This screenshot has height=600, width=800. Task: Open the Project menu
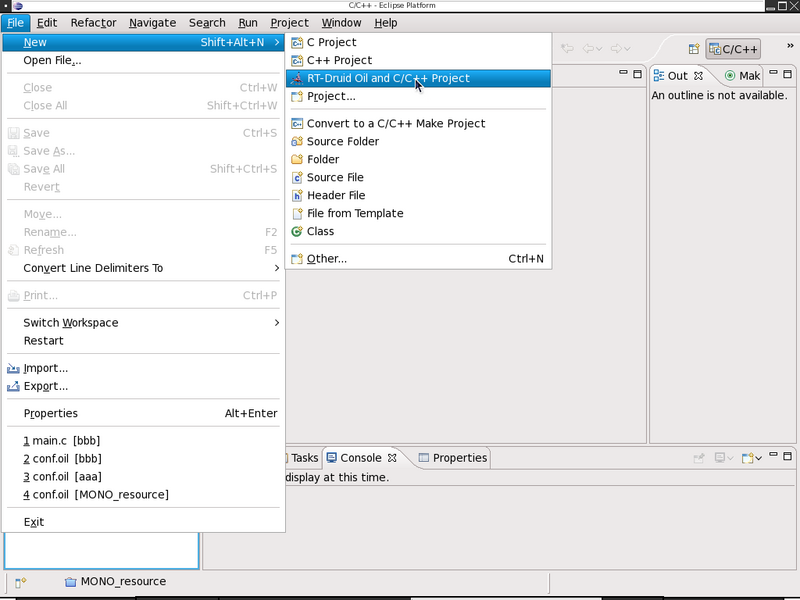point(289,23)
